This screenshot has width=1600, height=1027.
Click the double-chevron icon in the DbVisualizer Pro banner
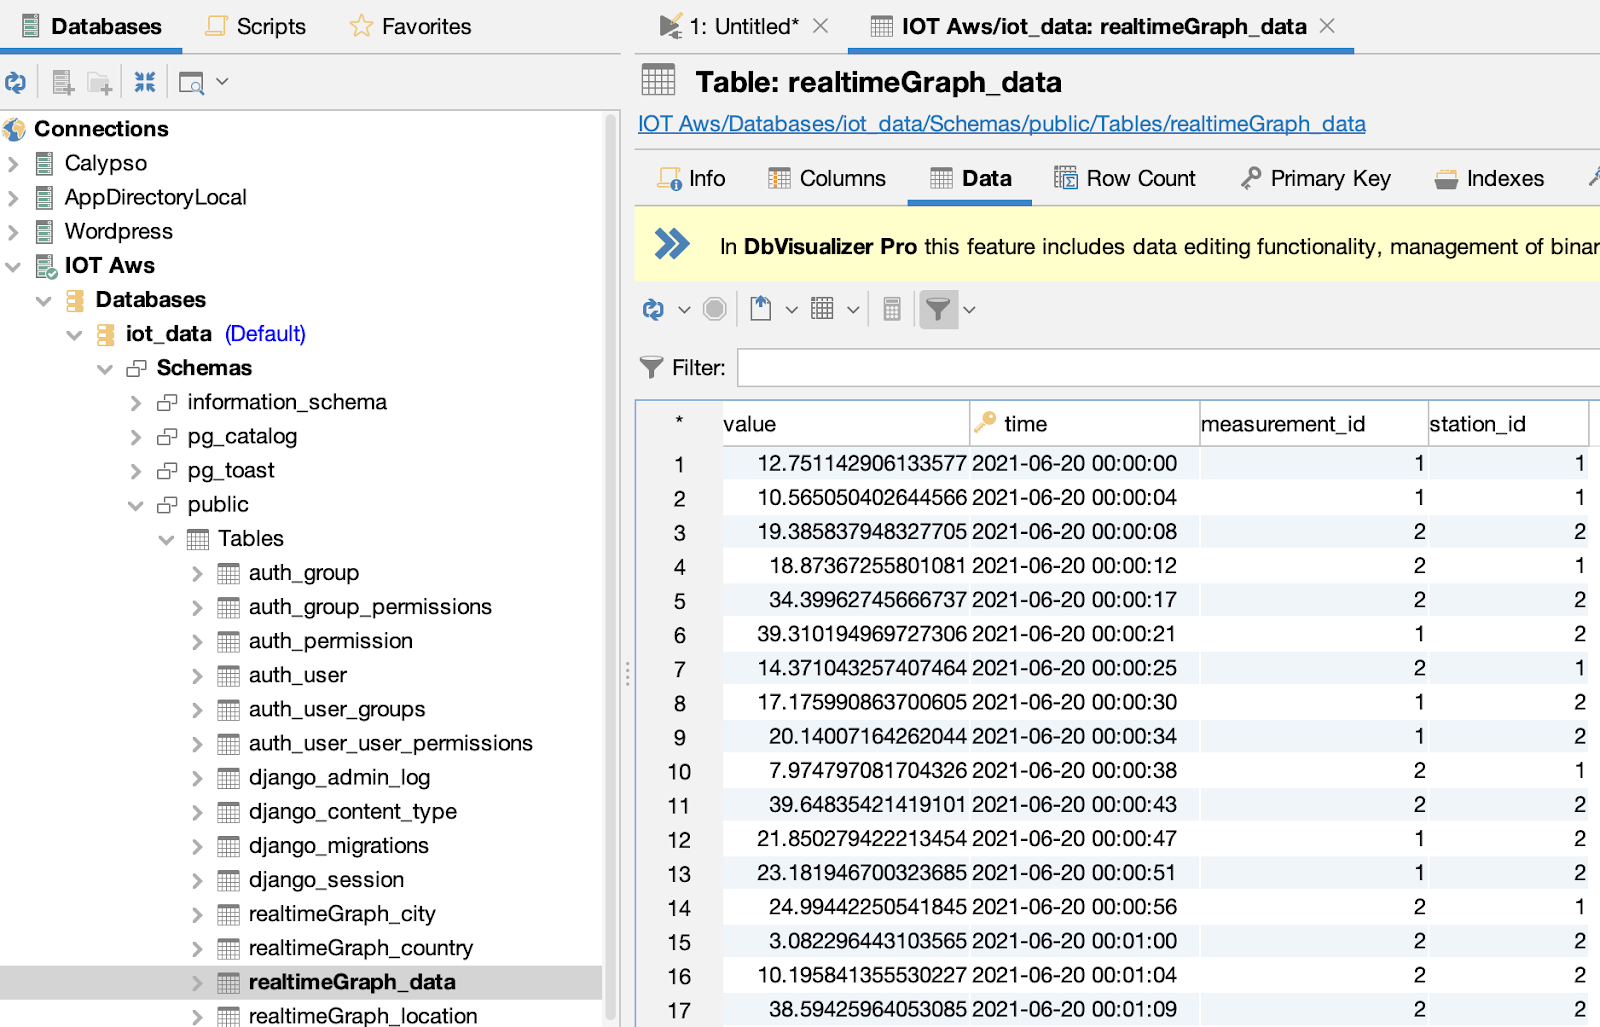tap(672, 244)
